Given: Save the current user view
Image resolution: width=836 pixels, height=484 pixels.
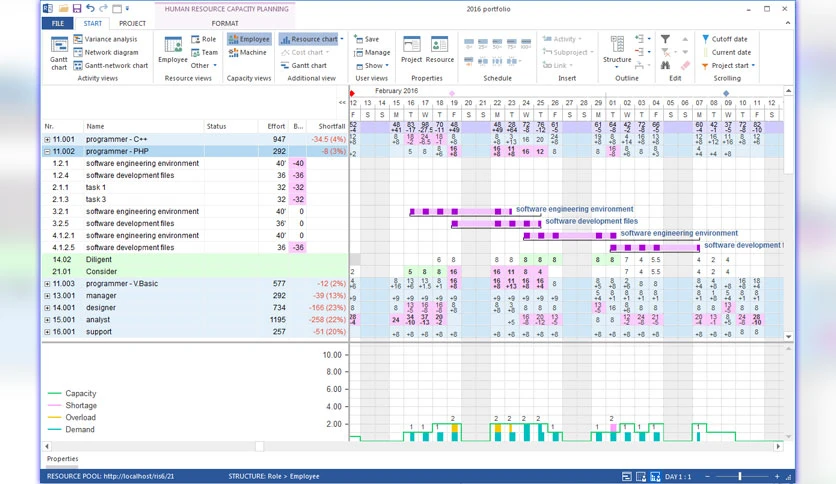Looking at the screenshot, I should (366, 39).
